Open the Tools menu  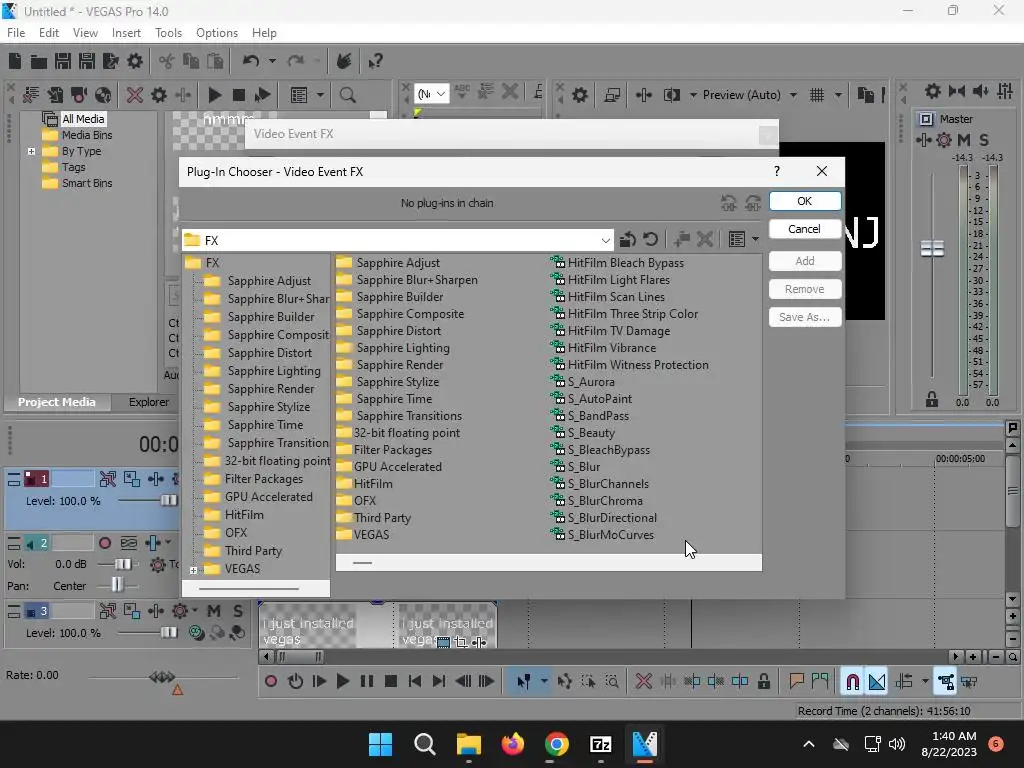(x=168, y=33)
